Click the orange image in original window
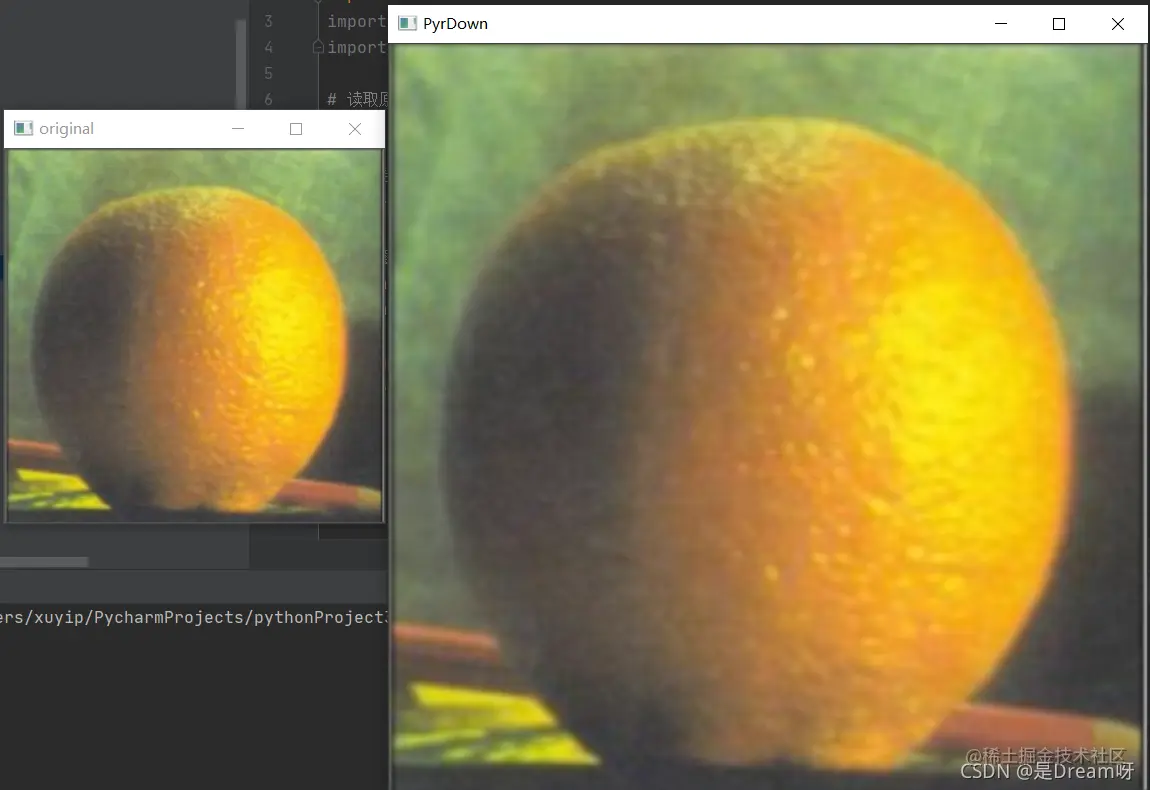The width and height of the screenshot is (1150, 790). coord(194,336)
